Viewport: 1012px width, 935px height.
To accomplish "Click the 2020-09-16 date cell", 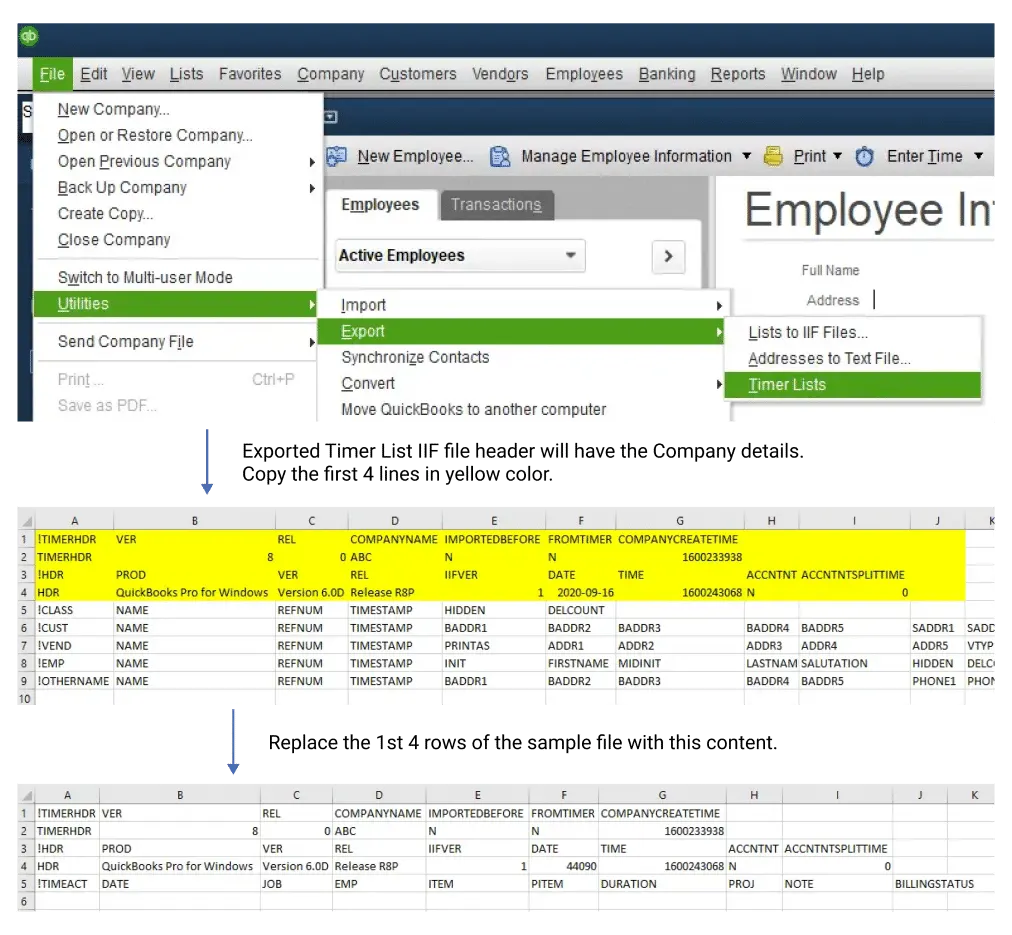I will [580, 593].
